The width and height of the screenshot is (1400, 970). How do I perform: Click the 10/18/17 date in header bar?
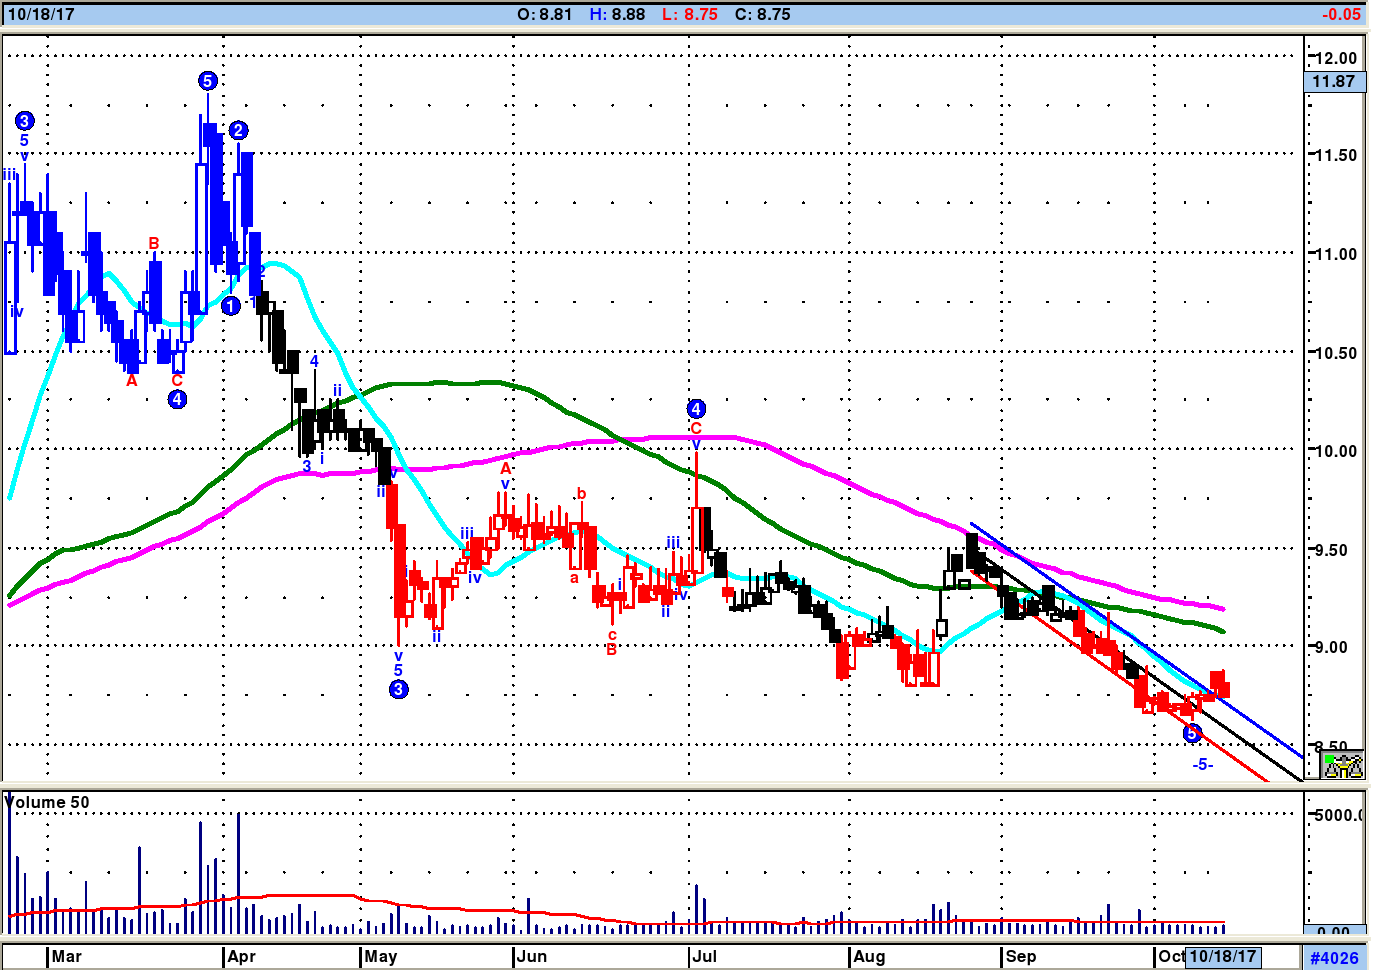tap(41, 14)
